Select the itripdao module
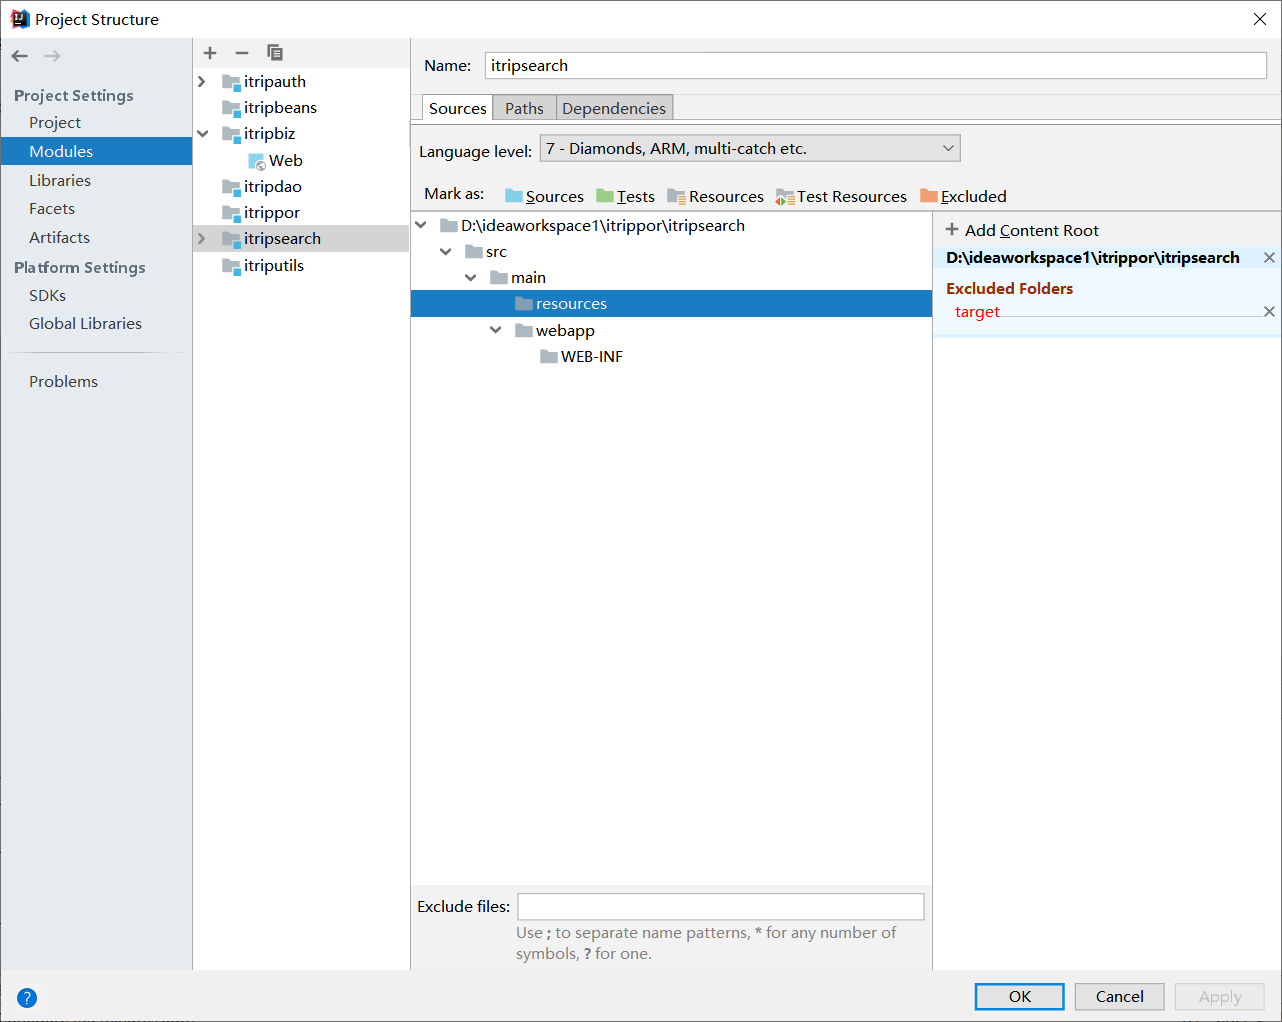Viewport: 1282px width, 1022px height. click(273, 187)
